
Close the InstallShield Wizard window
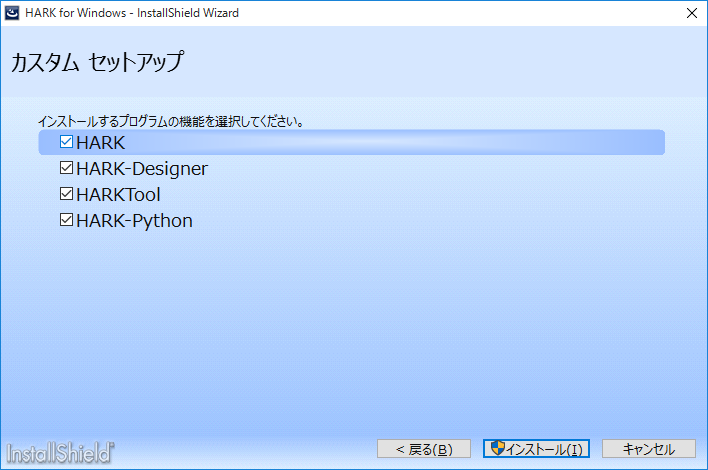(x=692, y=13)
